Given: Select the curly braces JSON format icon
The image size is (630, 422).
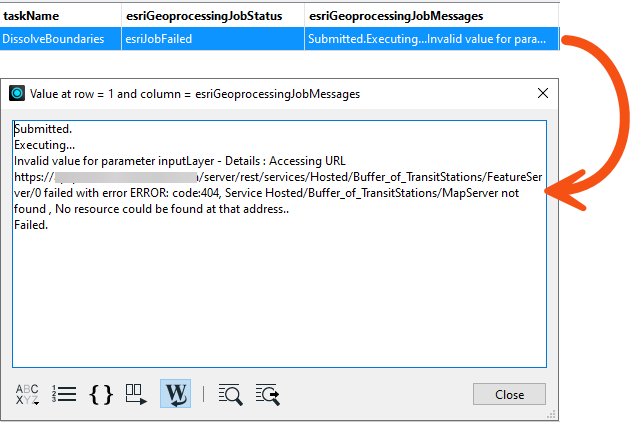Looking at the screenshot, I should pyautogui.click(x=101, y=394).
